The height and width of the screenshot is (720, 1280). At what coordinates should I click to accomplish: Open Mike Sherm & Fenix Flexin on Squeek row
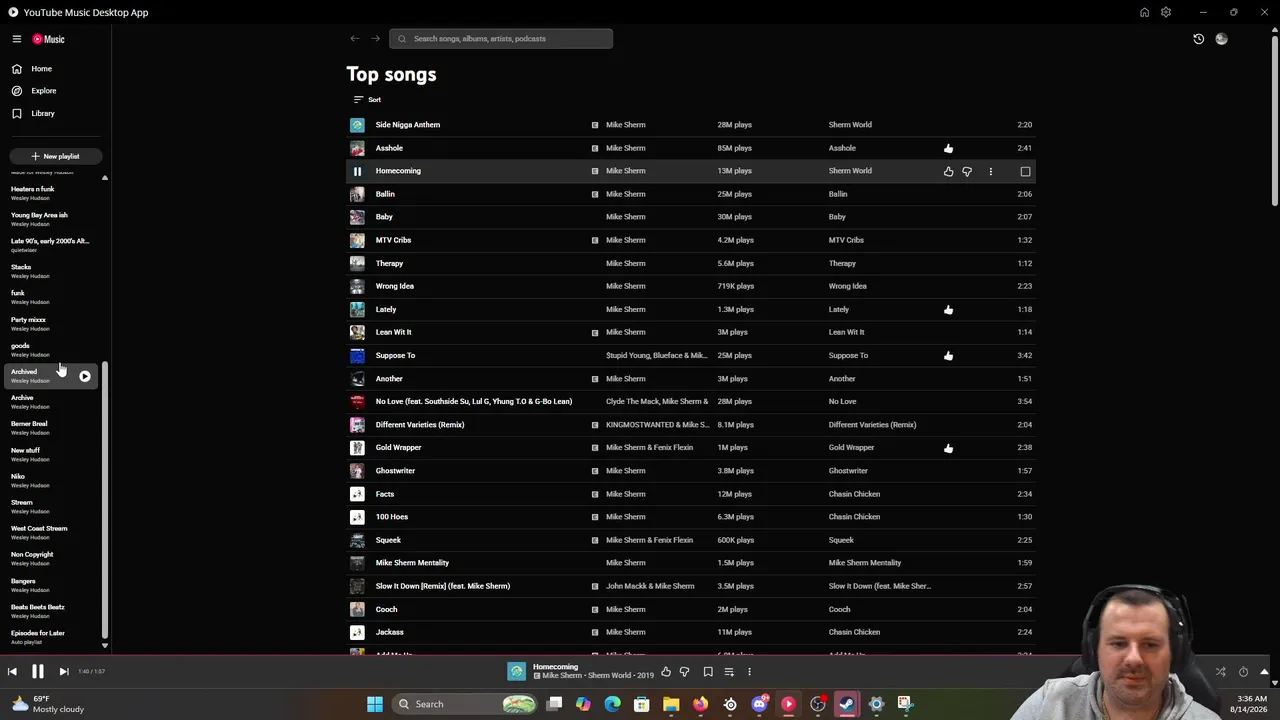tap(649, 540)
